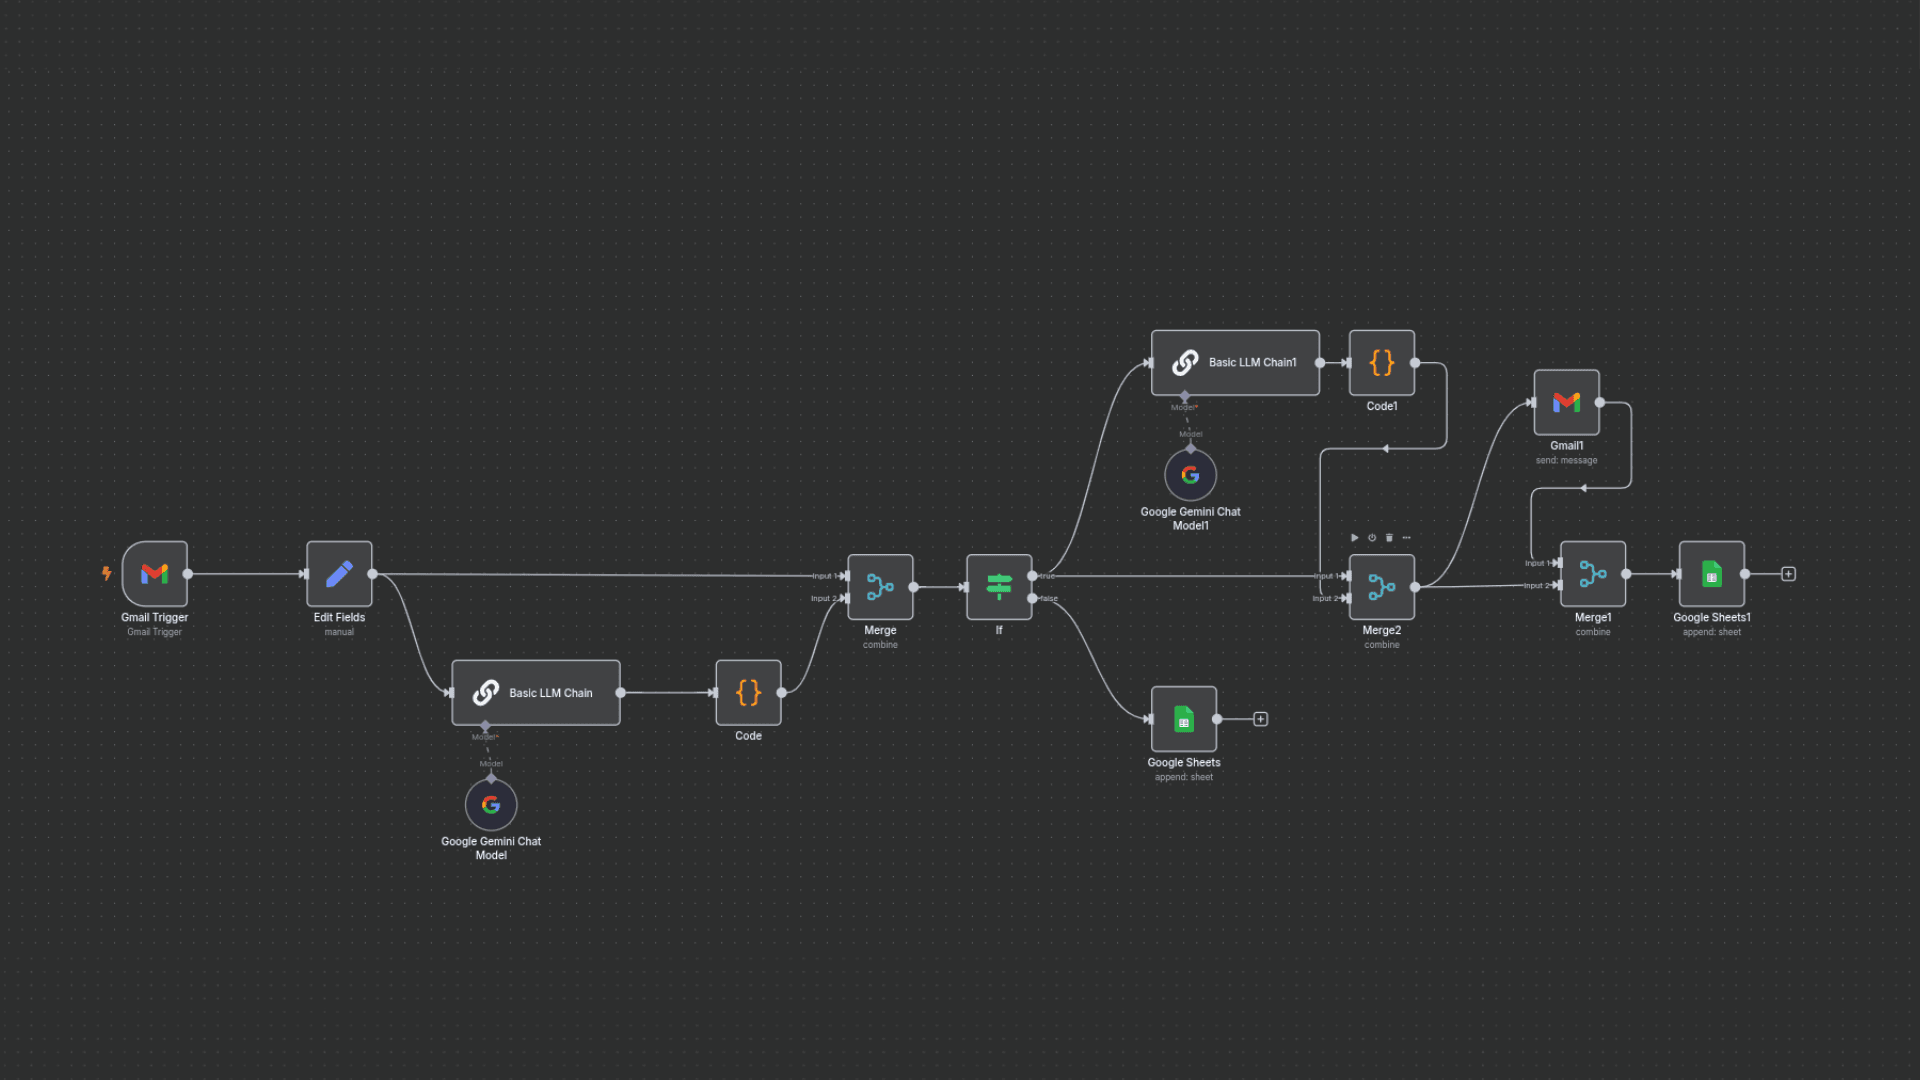1920x1080 pixels.
Task: Select the Merge combine node
Action: 880,587
